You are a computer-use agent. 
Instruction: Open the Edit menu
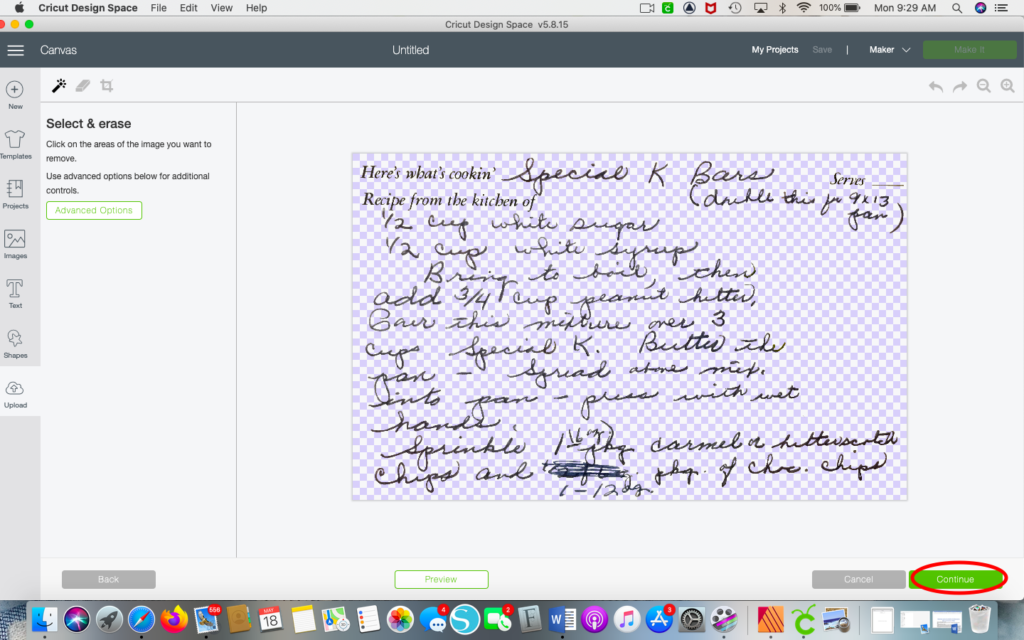[189, 8]
